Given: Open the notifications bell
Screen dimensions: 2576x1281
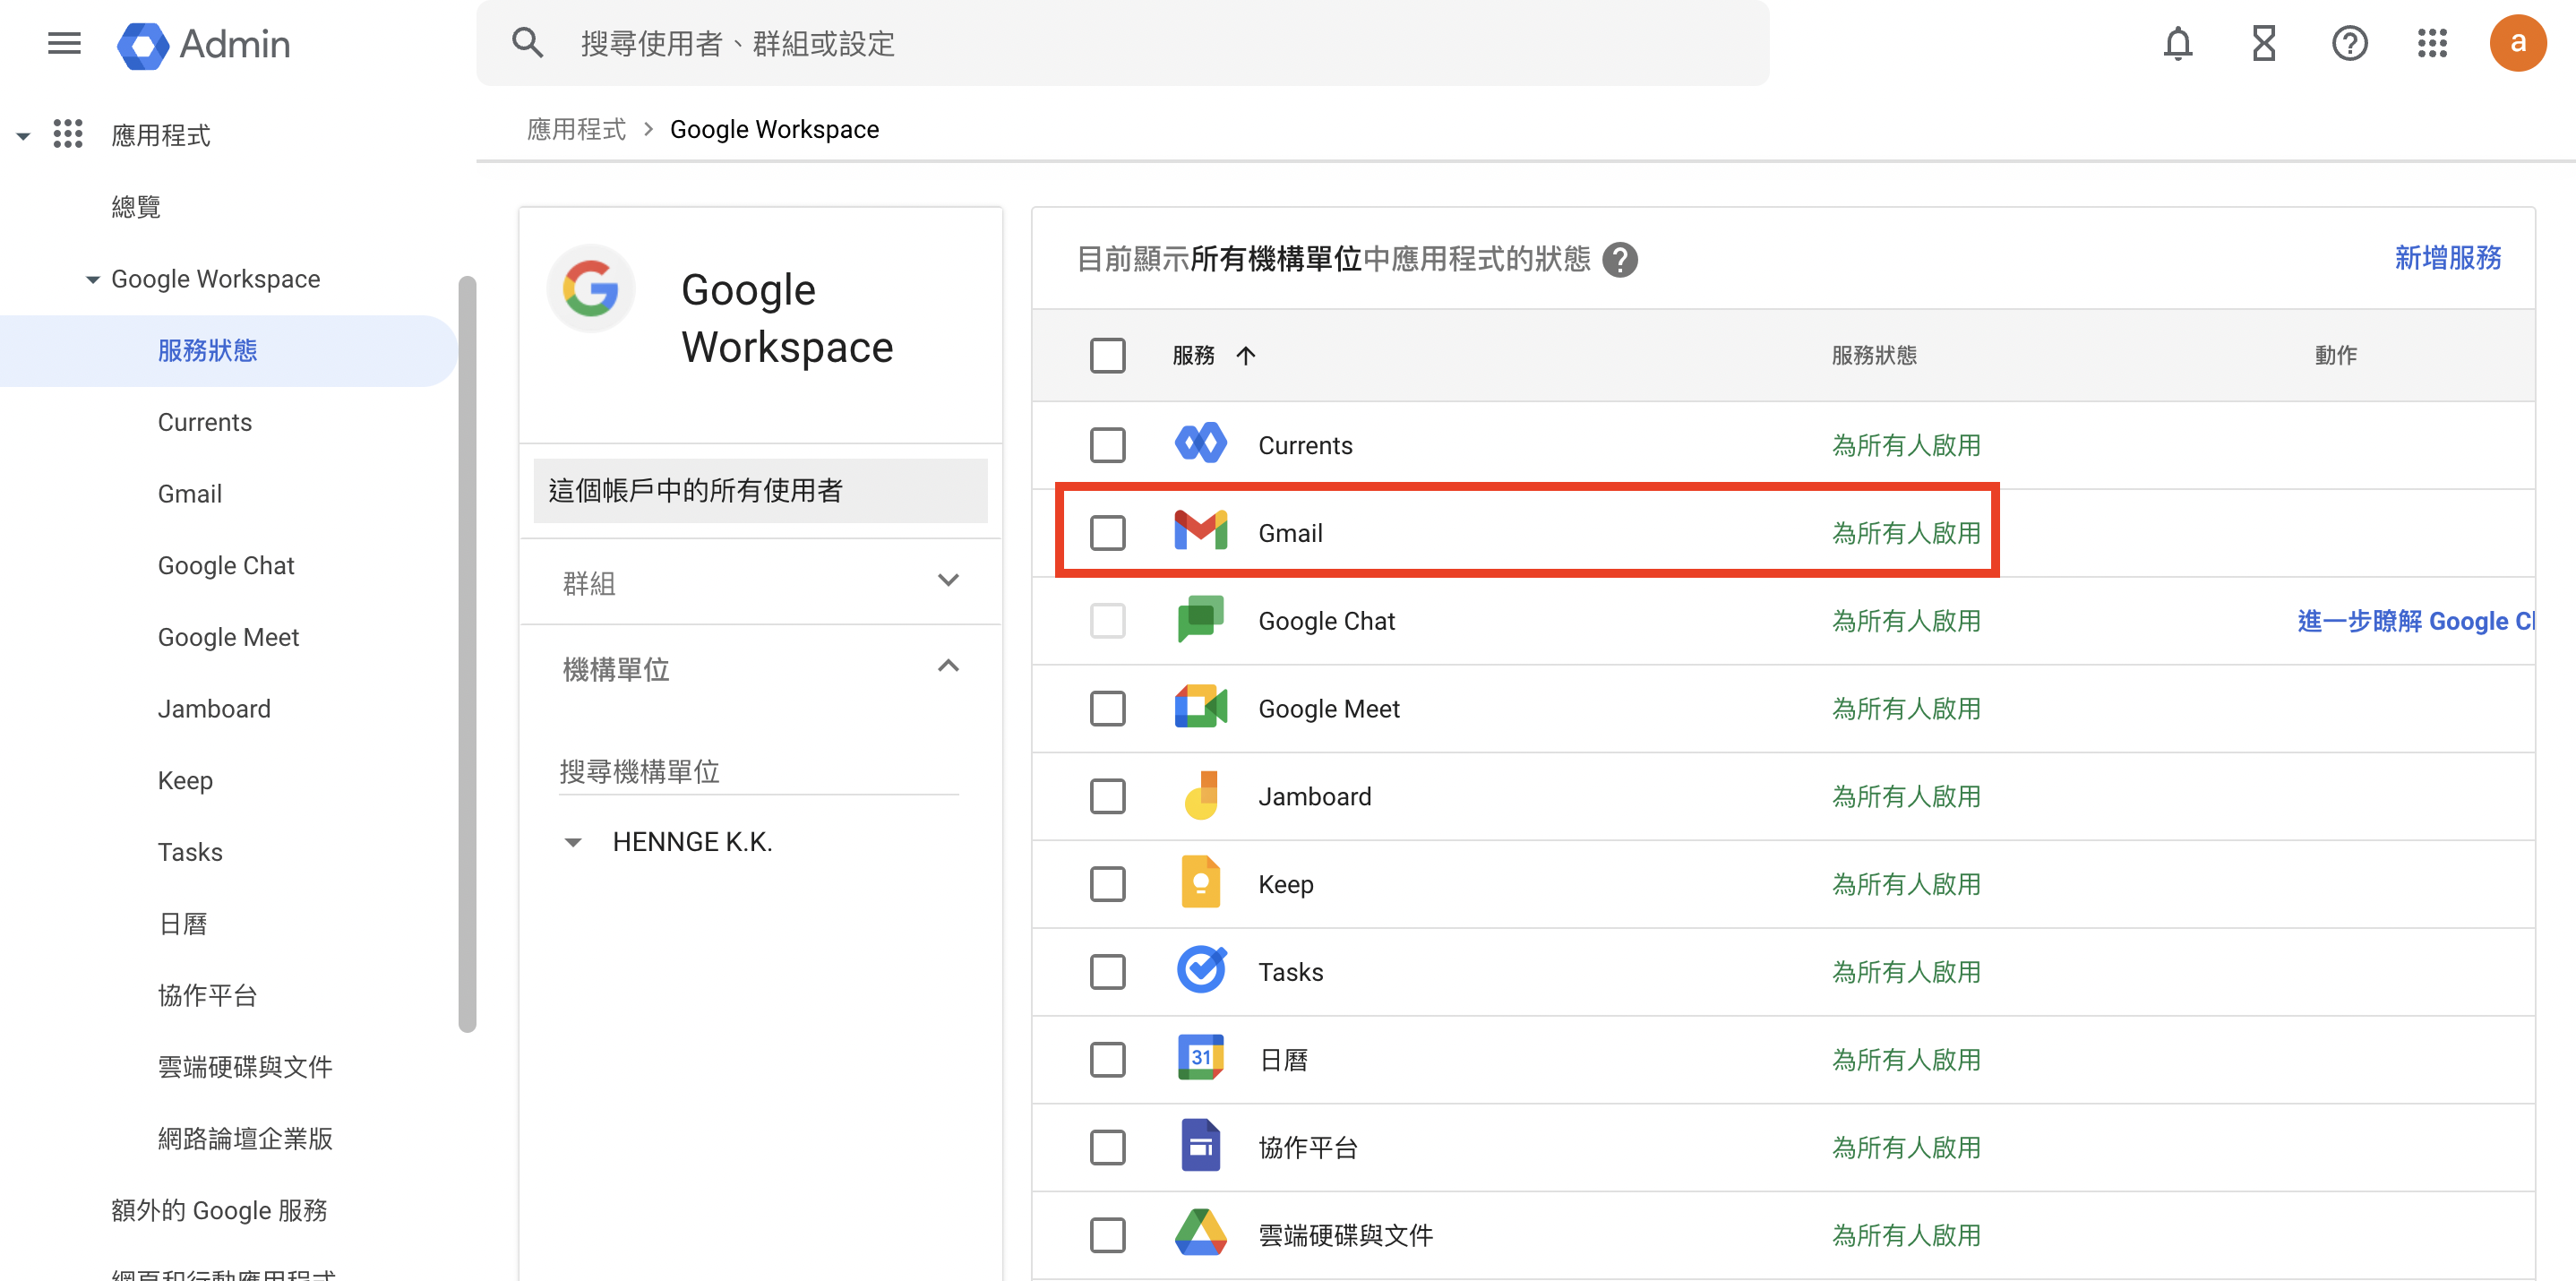Looking at the screenshot, I should [x=2177, y=43].
